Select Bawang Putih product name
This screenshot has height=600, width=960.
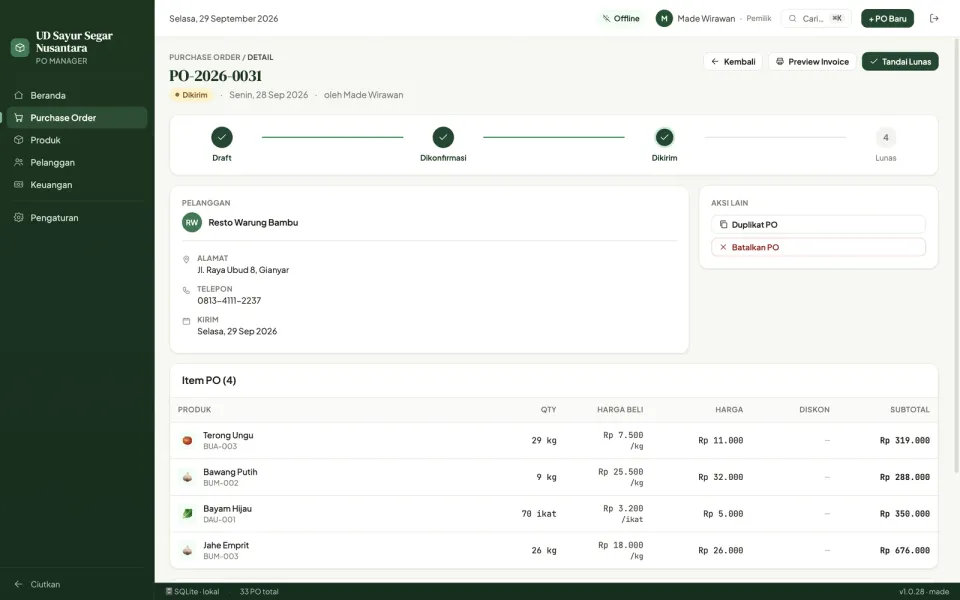[x=230, y=472]
